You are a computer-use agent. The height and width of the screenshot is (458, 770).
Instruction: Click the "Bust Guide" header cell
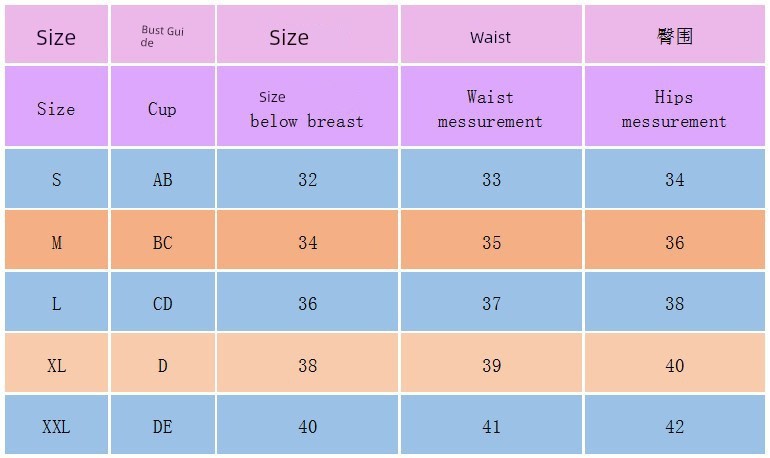(x=162, y=36)
